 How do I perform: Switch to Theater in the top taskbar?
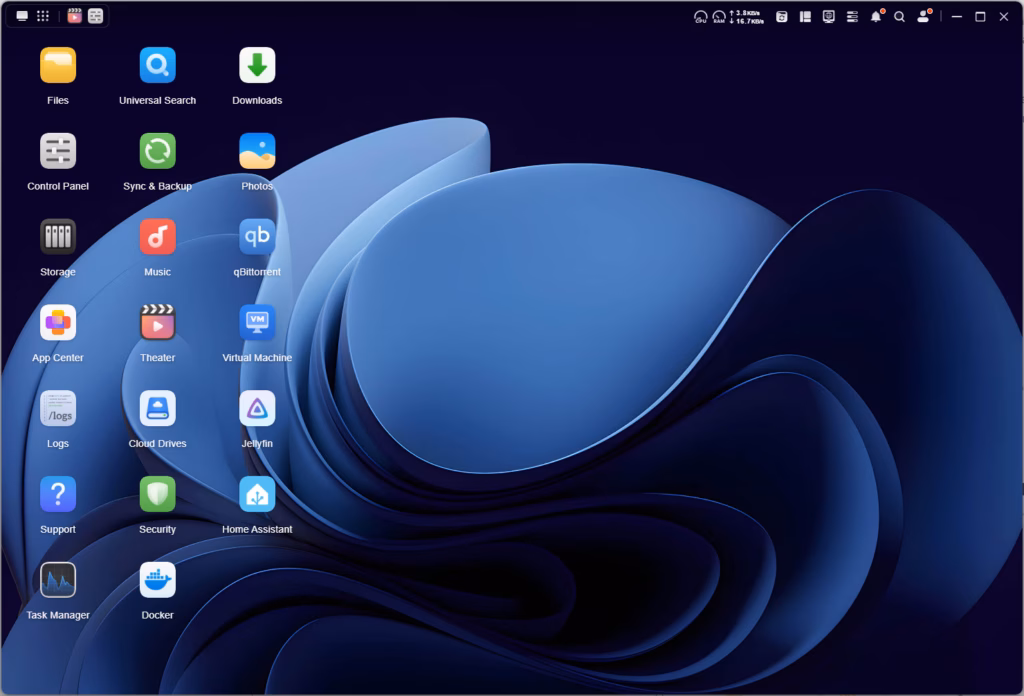tap(75, 16)
